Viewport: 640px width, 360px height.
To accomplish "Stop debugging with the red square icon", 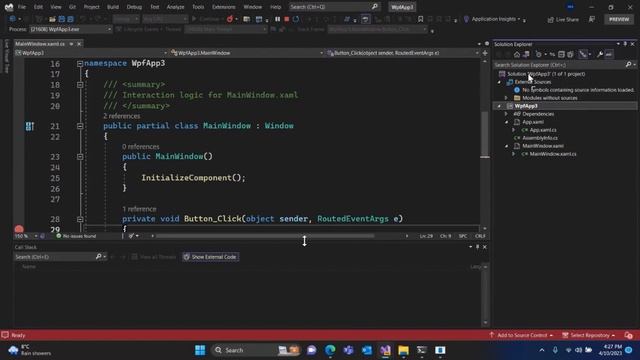I will [x=287, y=19].
